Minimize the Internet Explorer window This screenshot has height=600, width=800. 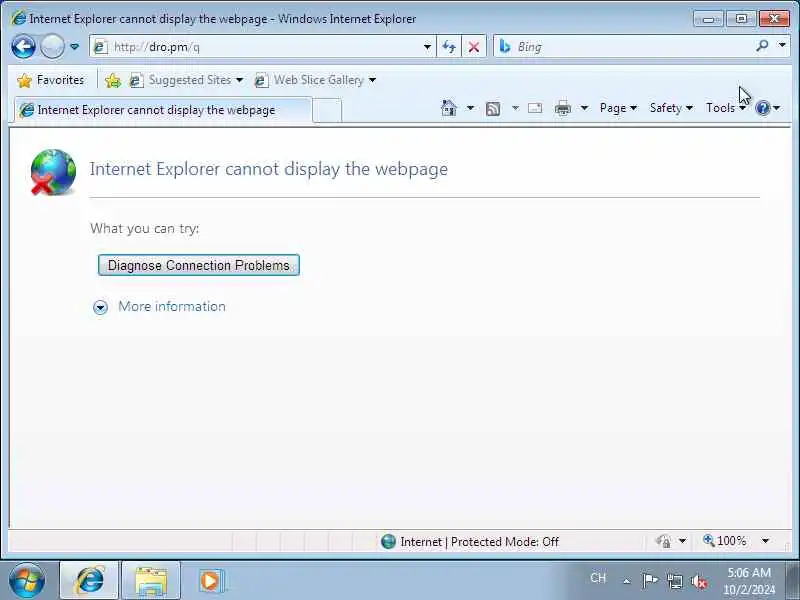[x=708, y=19]
